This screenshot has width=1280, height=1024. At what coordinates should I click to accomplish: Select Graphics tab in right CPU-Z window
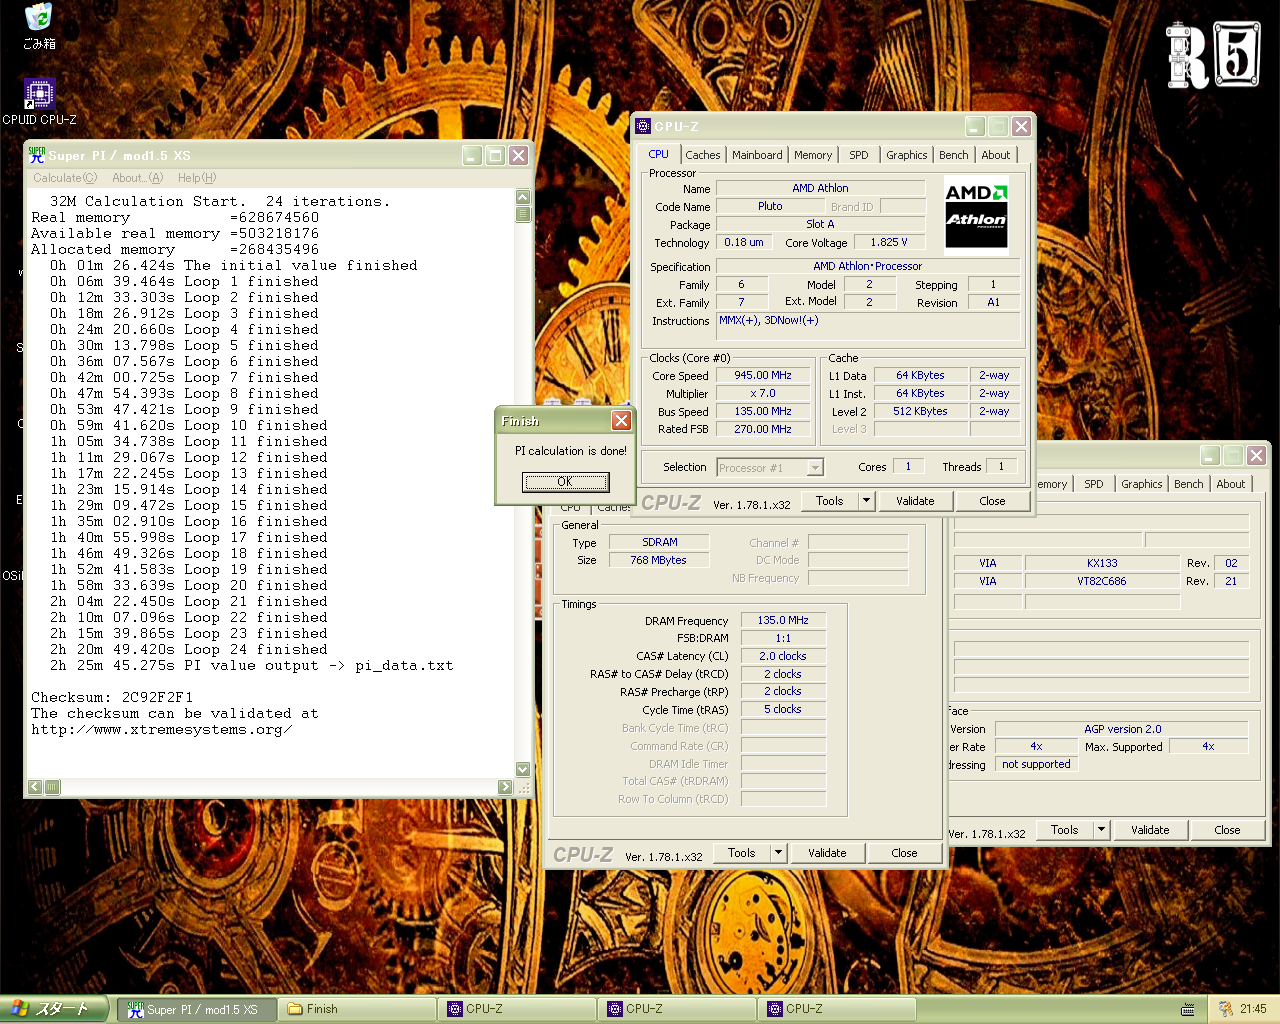1141,484
